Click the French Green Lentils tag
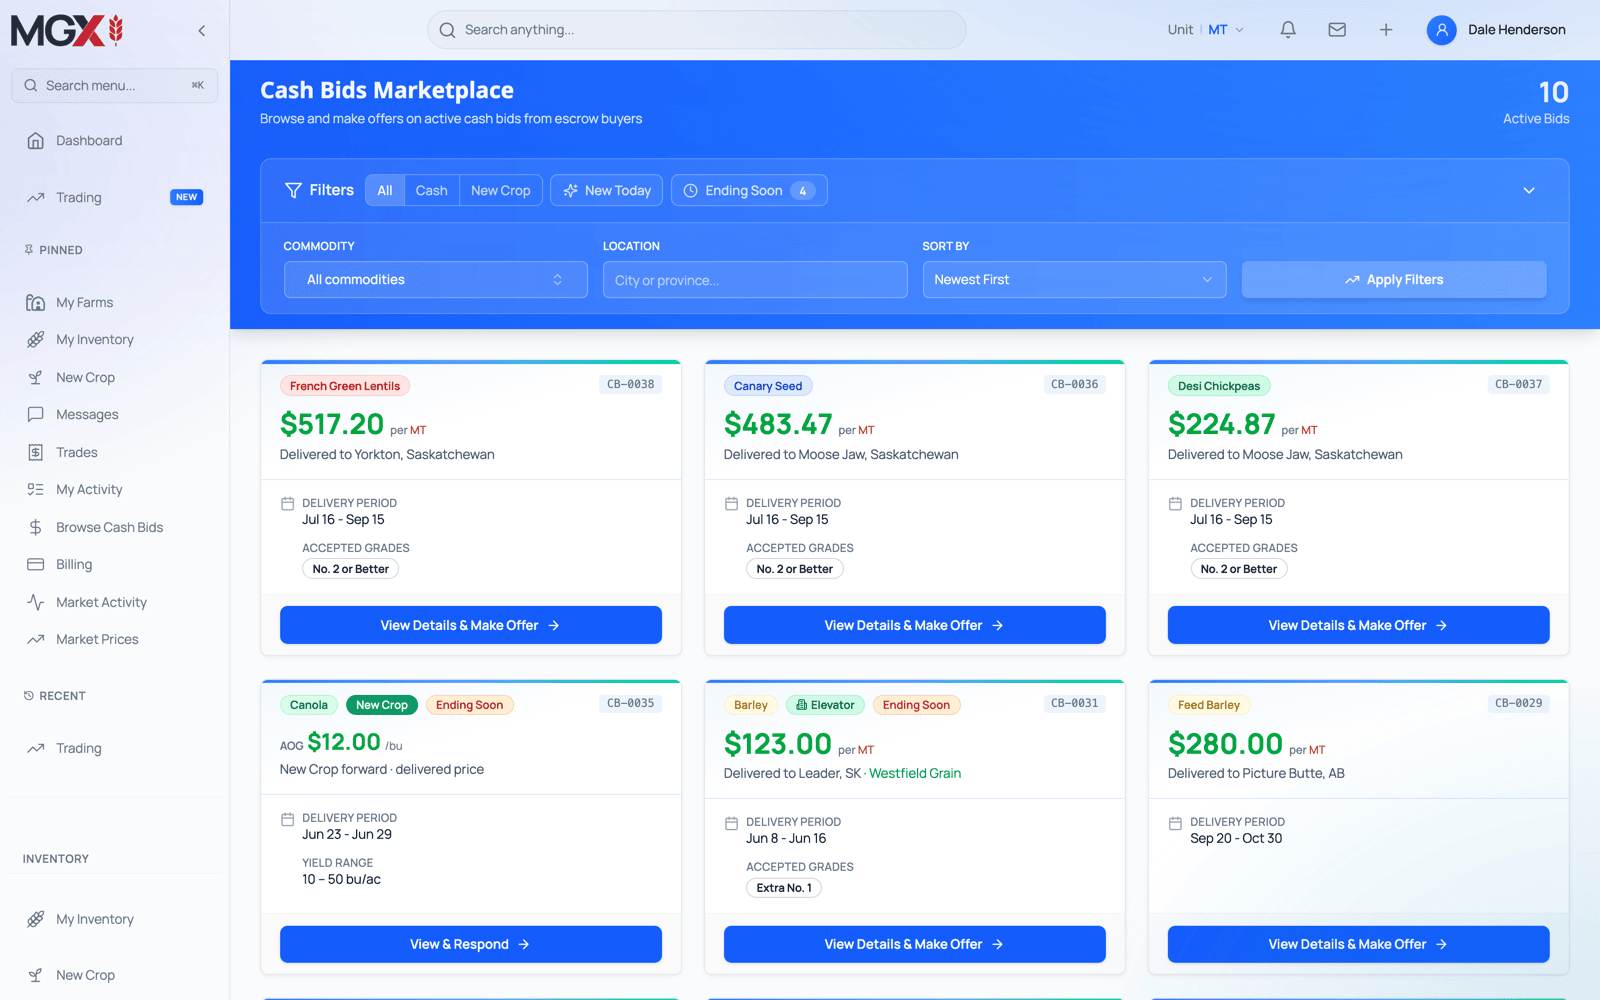 tap(345, 386)
